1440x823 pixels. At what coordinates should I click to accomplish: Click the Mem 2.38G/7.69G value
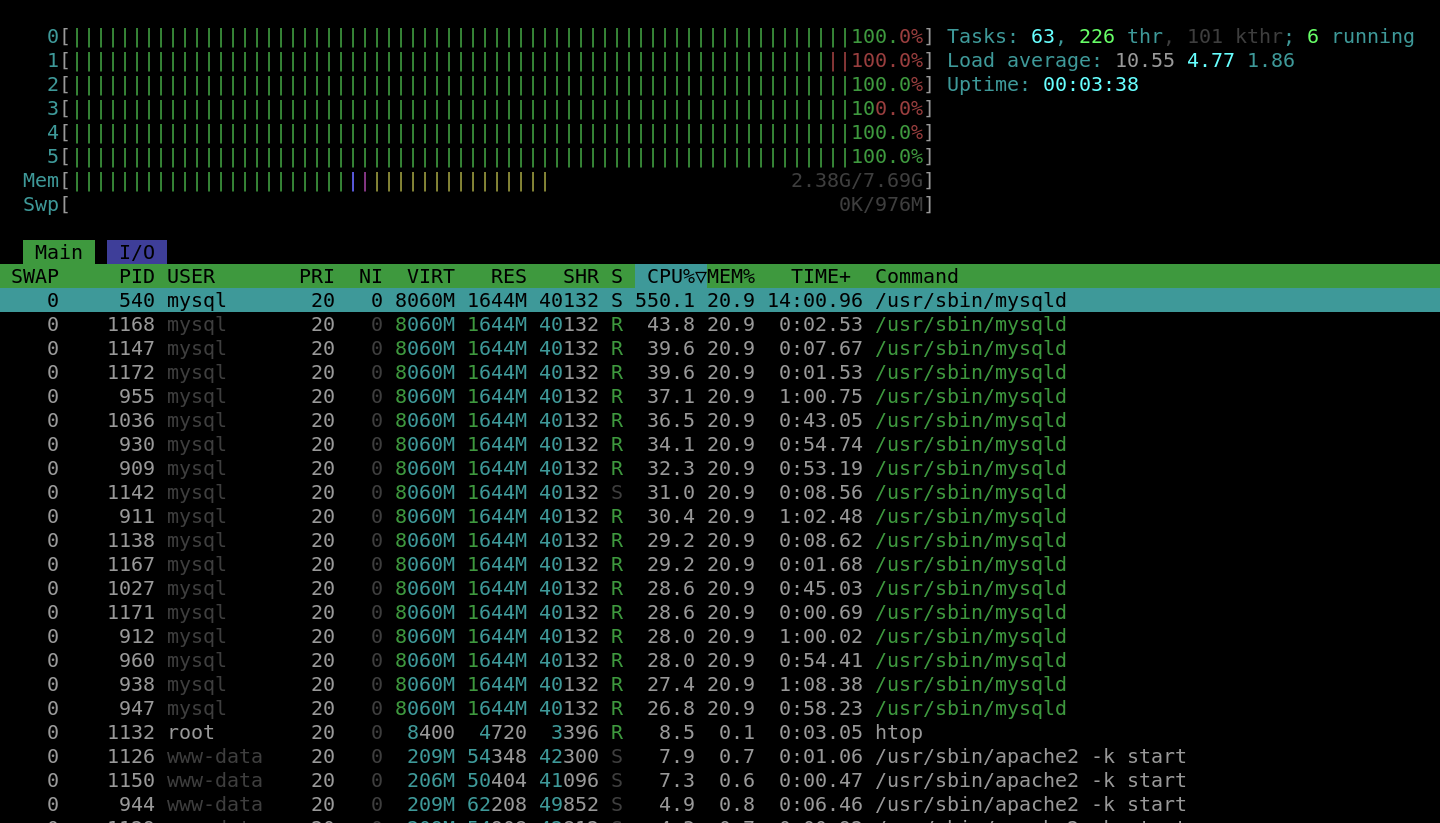coord(857,180)
